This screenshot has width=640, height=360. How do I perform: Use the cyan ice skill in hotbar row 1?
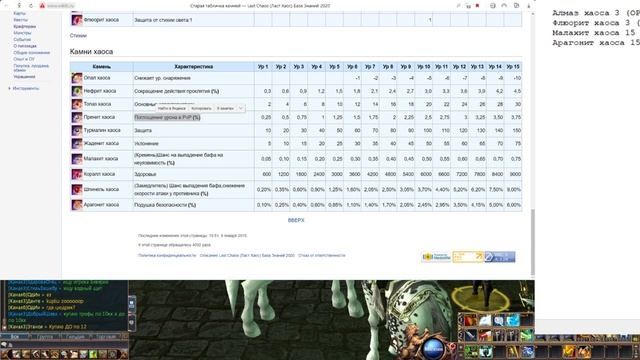click(x=513, y=321)
